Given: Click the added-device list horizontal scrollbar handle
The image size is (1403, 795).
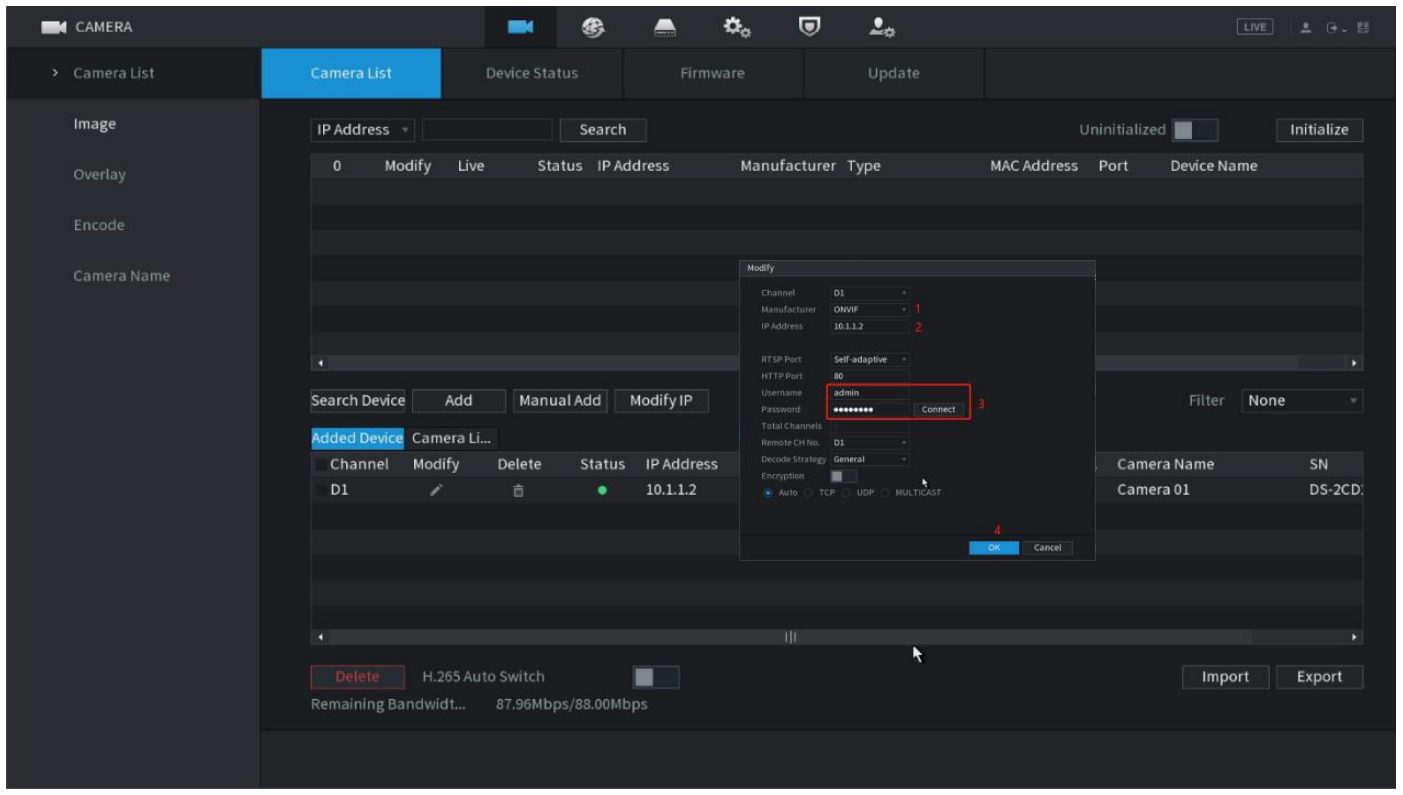Looking at the screenshot, I should (x=790, y=636).
